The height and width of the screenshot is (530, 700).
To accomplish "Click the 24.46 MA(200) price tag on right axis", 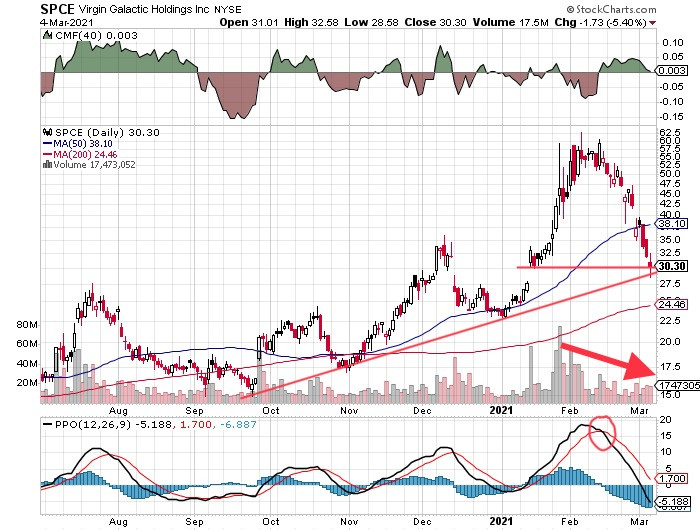I will click(671, 305).
